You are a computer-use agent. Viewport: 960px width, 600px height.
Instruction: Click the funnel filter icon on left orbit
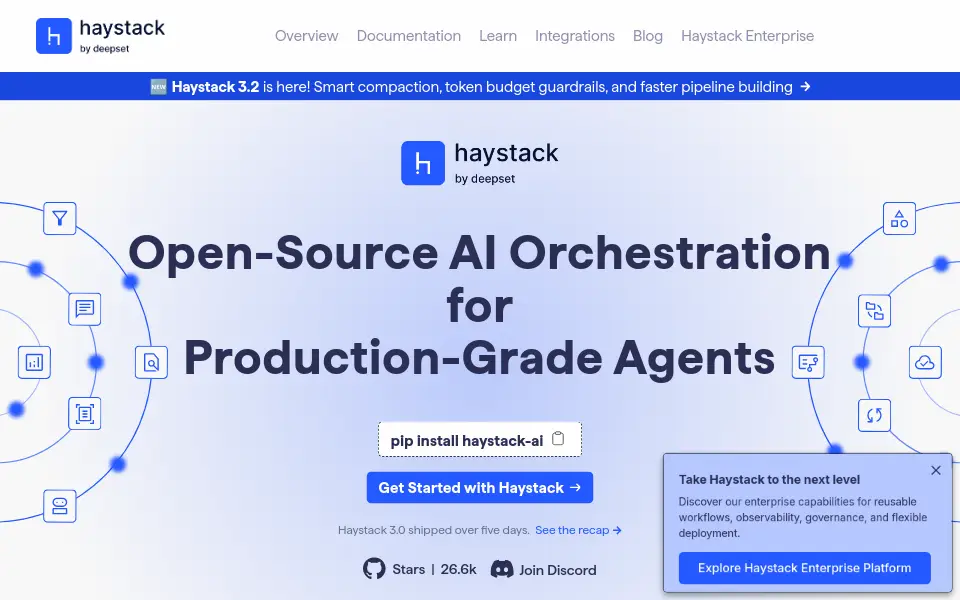click(59, 218)
